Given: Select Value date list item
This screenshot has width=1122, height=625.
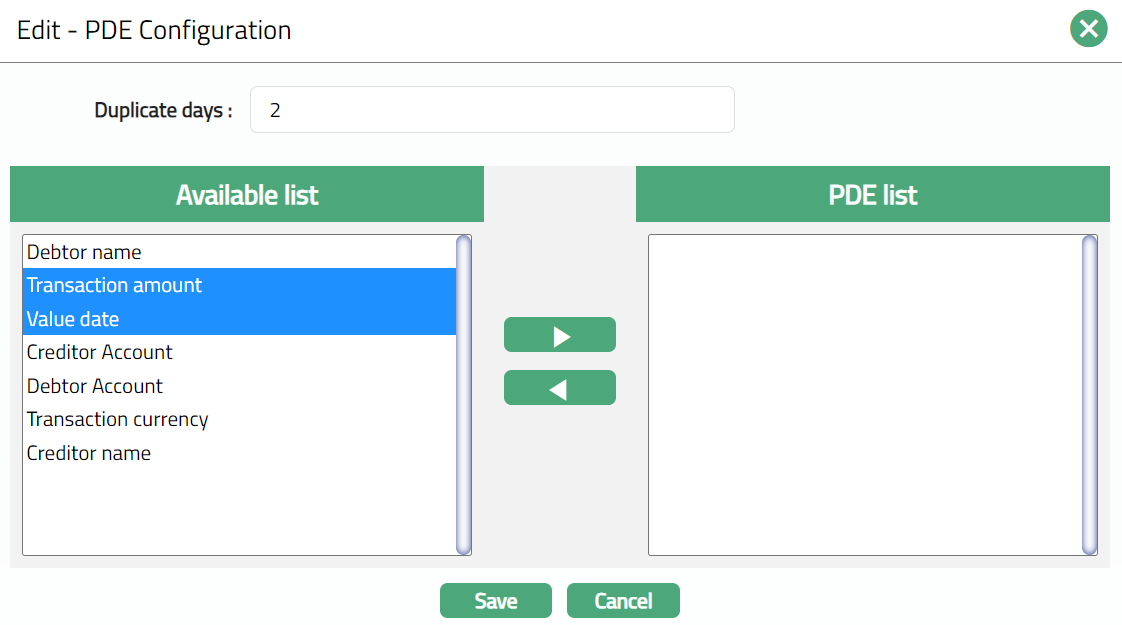Looking at the screenshot, I should (x=73, y=319).
